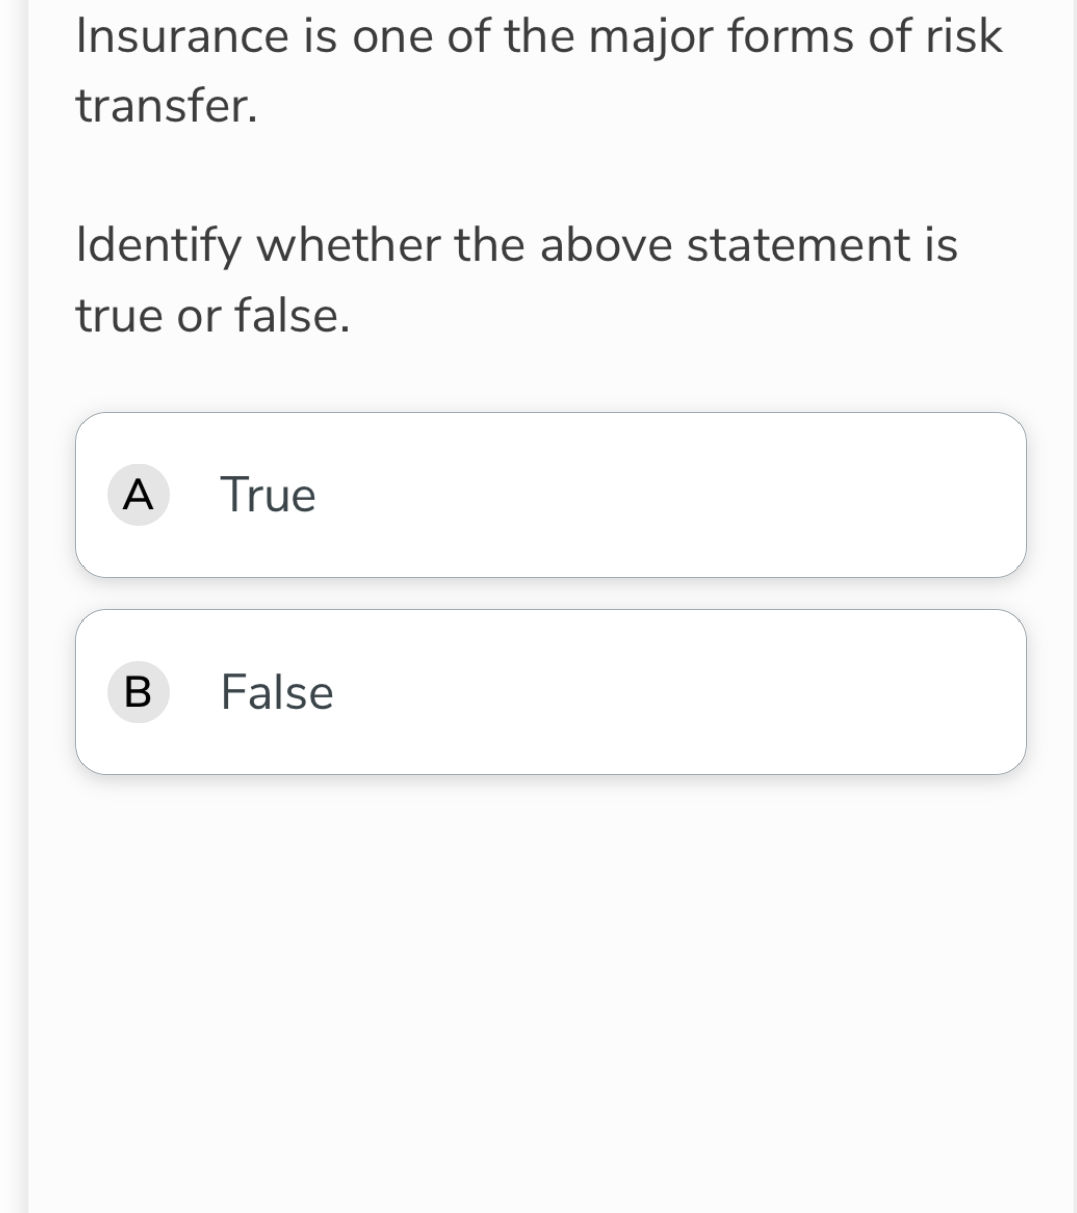This screenshot has width=1077, height=1213.
Task: Click the word "major" in the statement
Action: tap(650, 37)
